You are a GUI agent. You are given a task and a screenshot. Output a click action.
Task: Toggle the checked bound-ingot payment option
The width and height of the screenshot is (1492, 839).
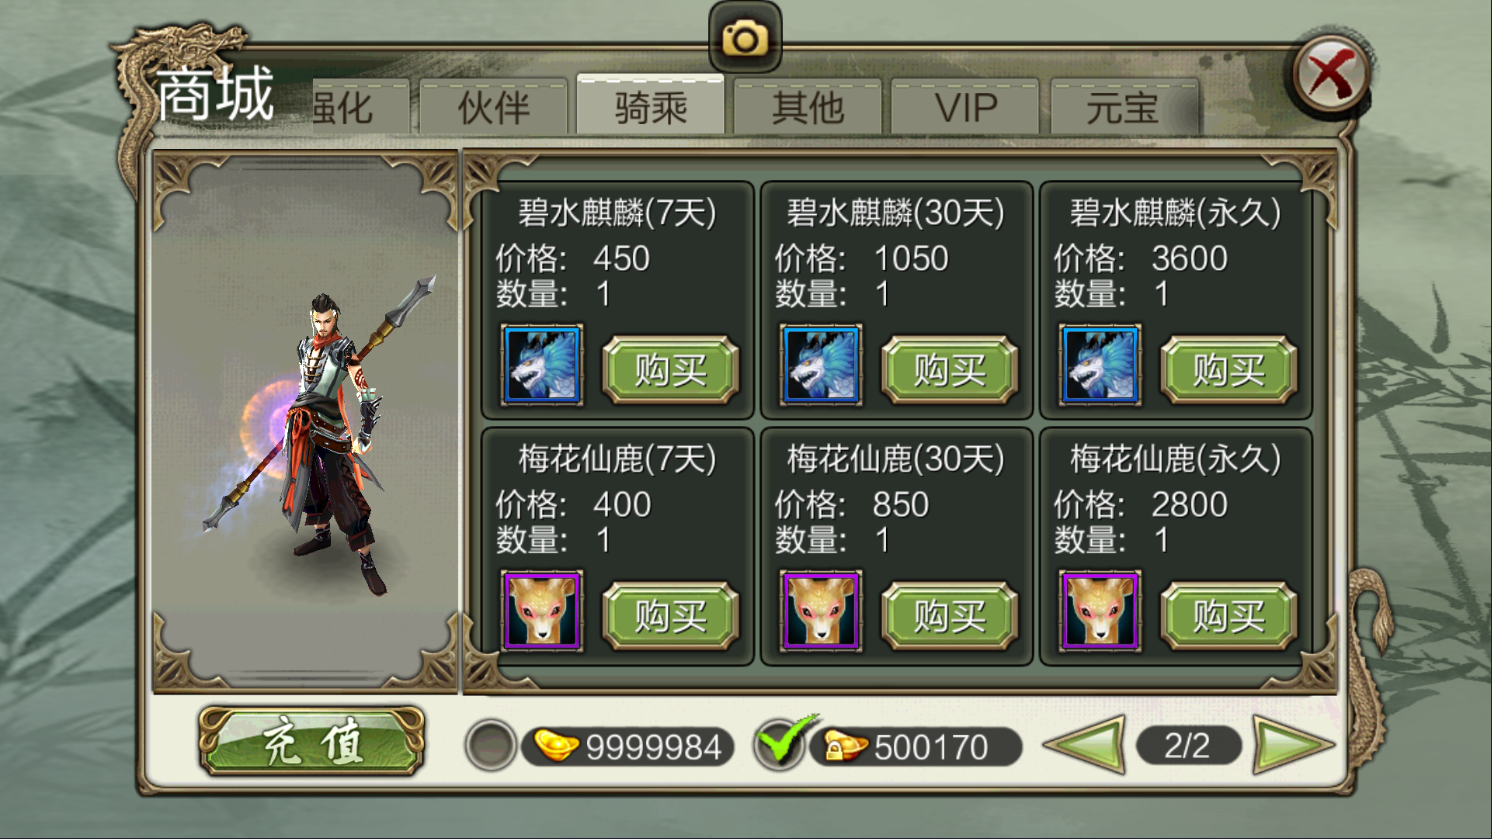pos(781,744)
